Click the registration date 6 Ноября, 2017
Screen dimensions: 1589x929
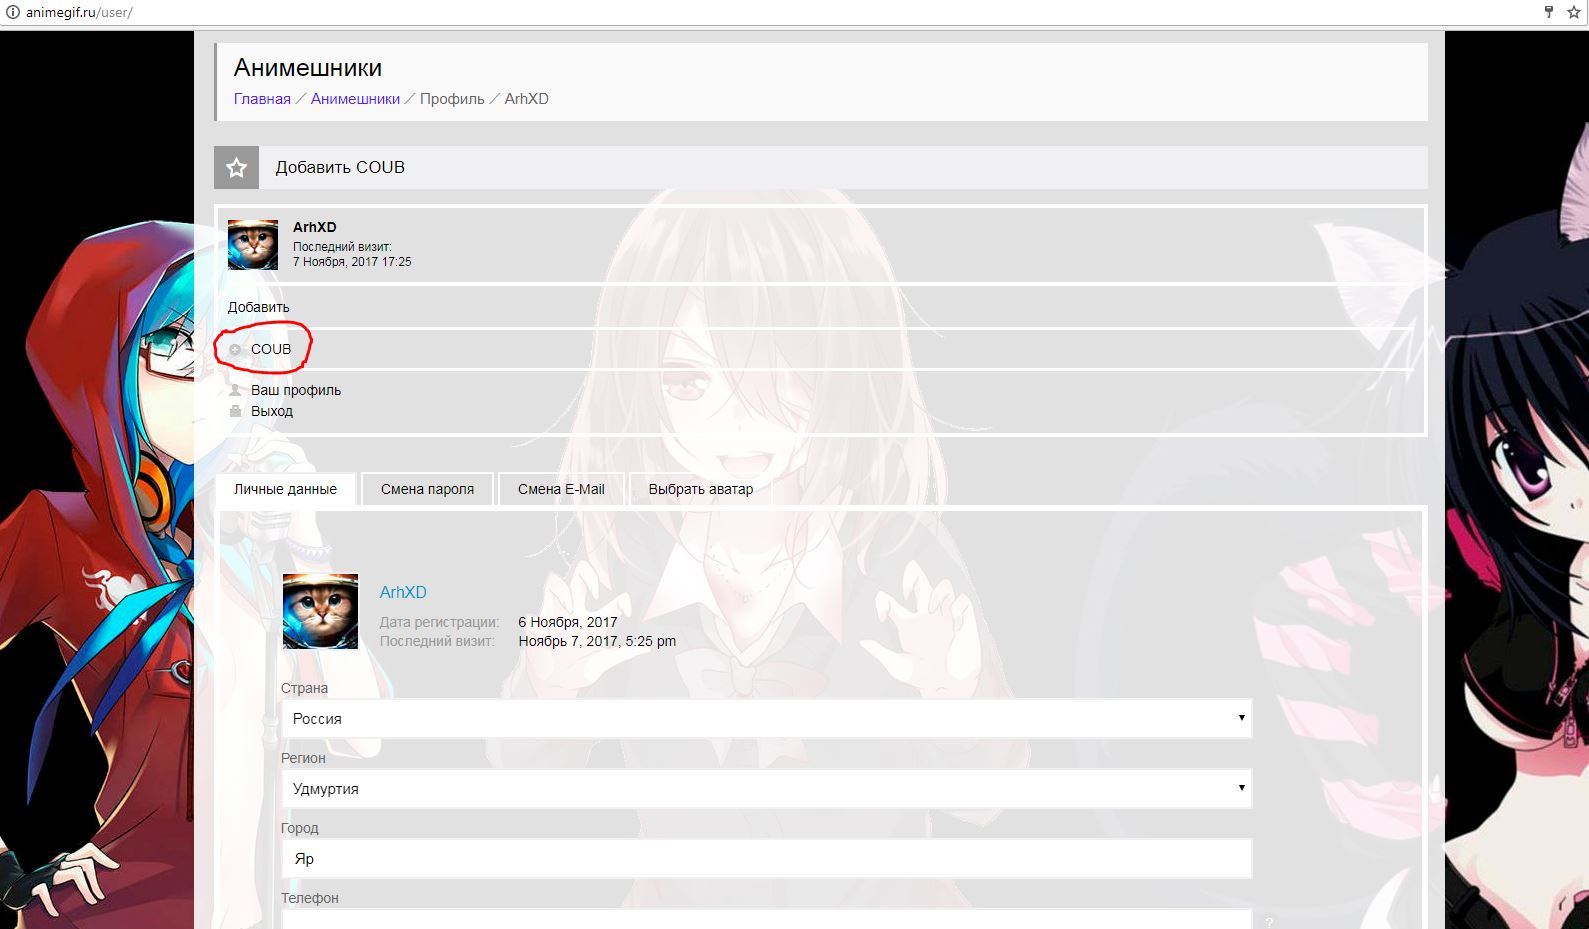pos(568,622)
